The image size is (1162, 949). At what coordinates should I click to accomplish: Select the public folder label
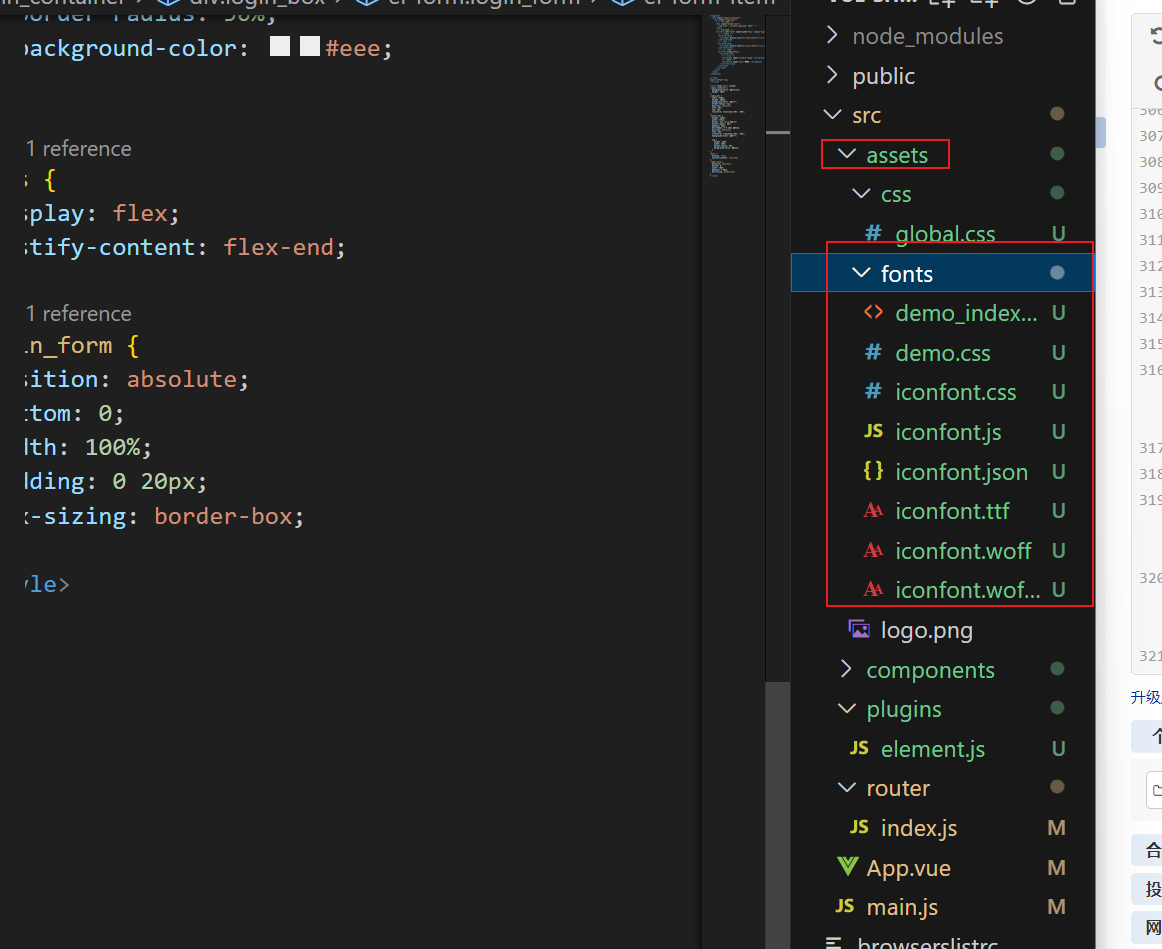[x=883, y=76]
